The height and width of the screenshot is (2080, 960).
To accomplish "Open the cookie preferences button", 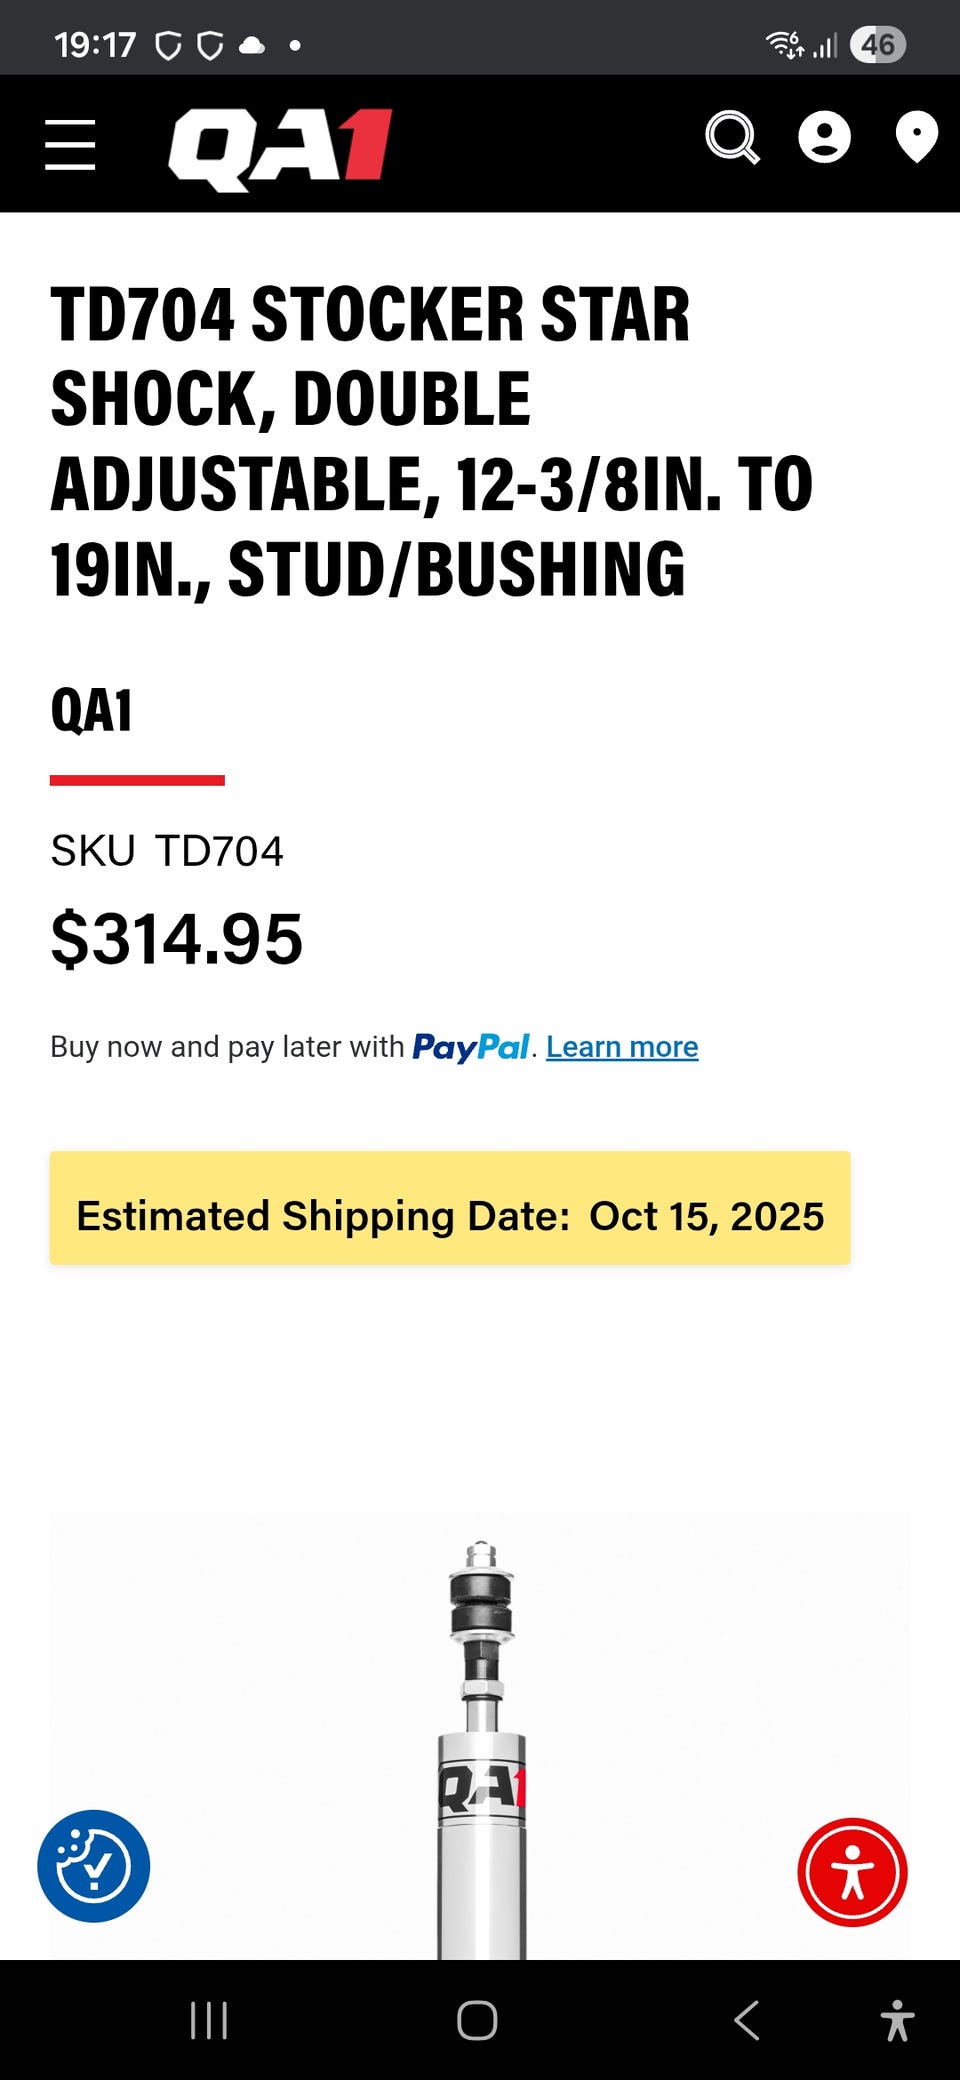I will click(x=94, y=1866).
